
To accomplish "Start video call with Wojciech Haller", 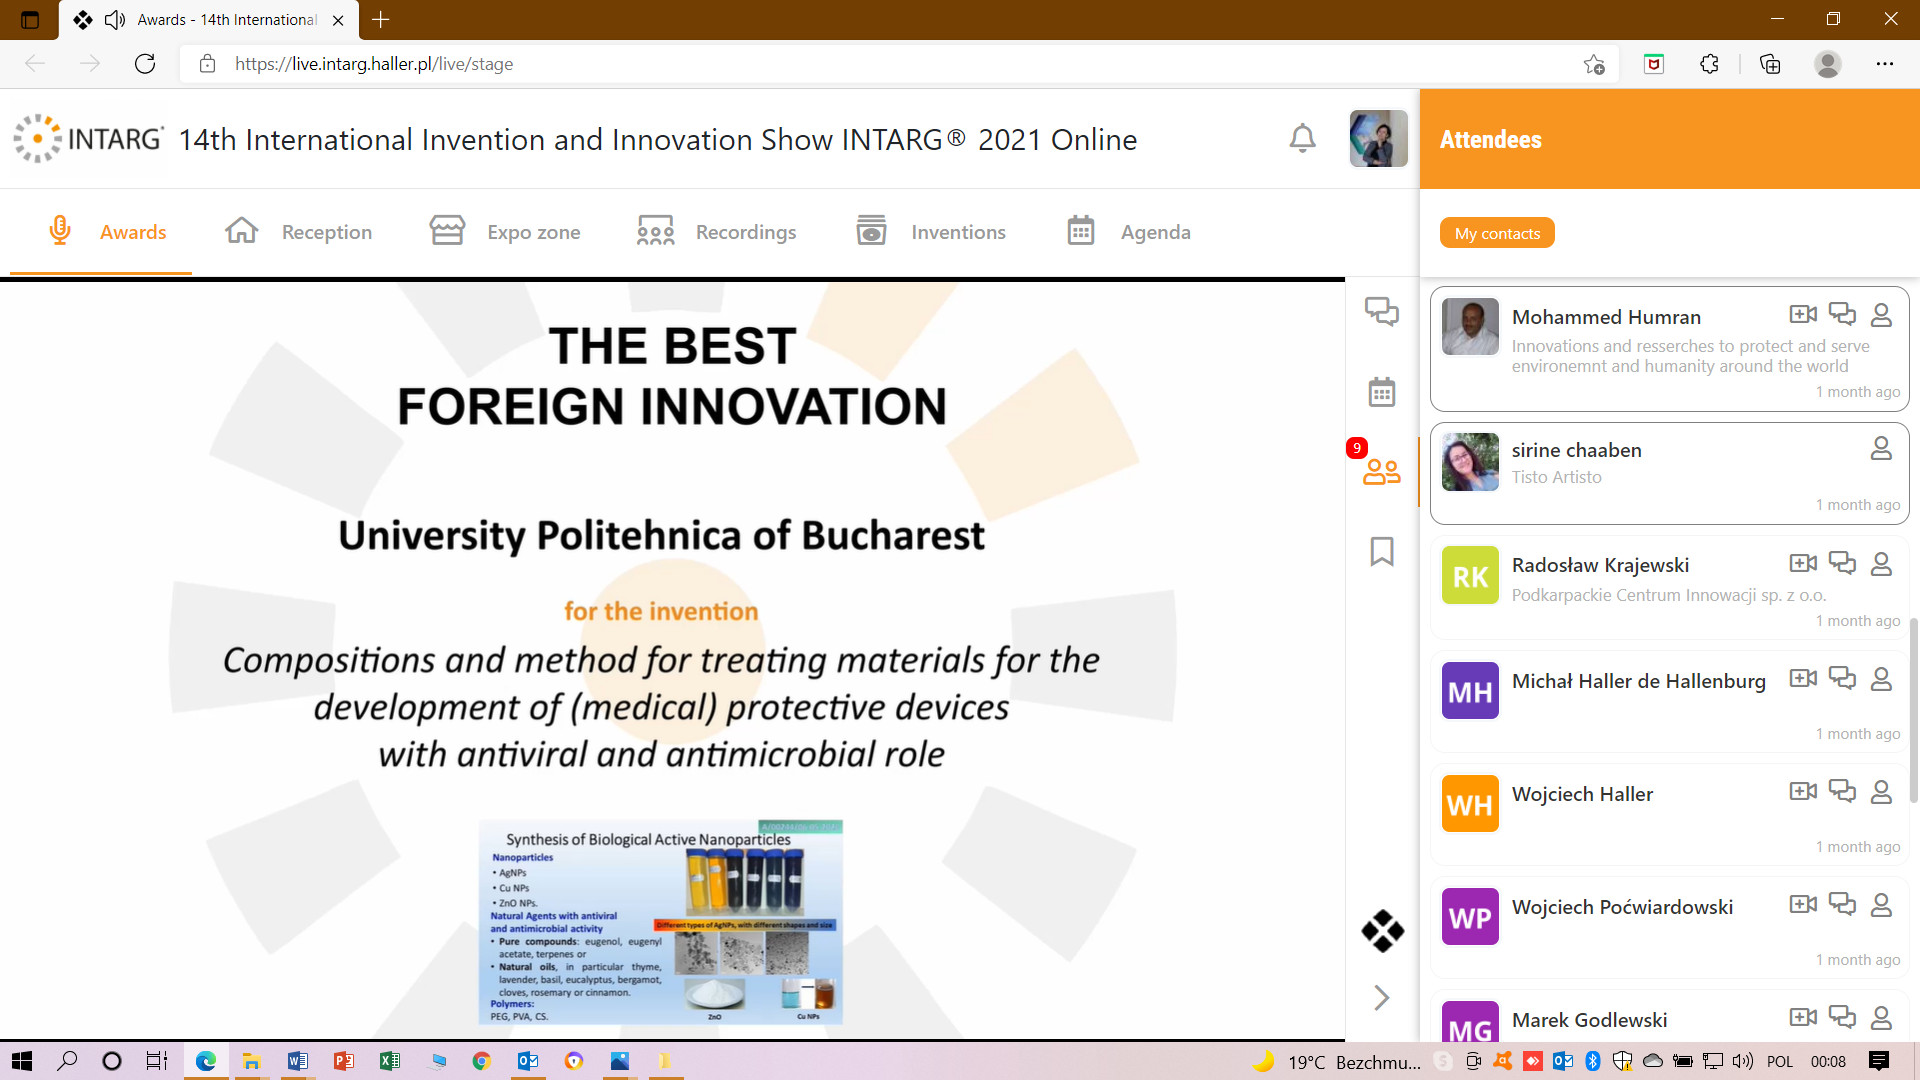I will [1803, 791].
